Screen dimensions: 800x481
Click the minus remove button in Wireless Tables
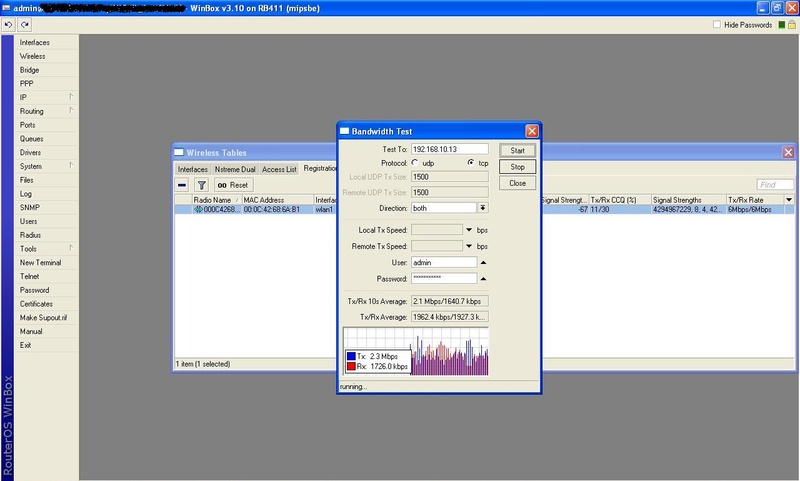pyautogui.click(x=182, y=185)
